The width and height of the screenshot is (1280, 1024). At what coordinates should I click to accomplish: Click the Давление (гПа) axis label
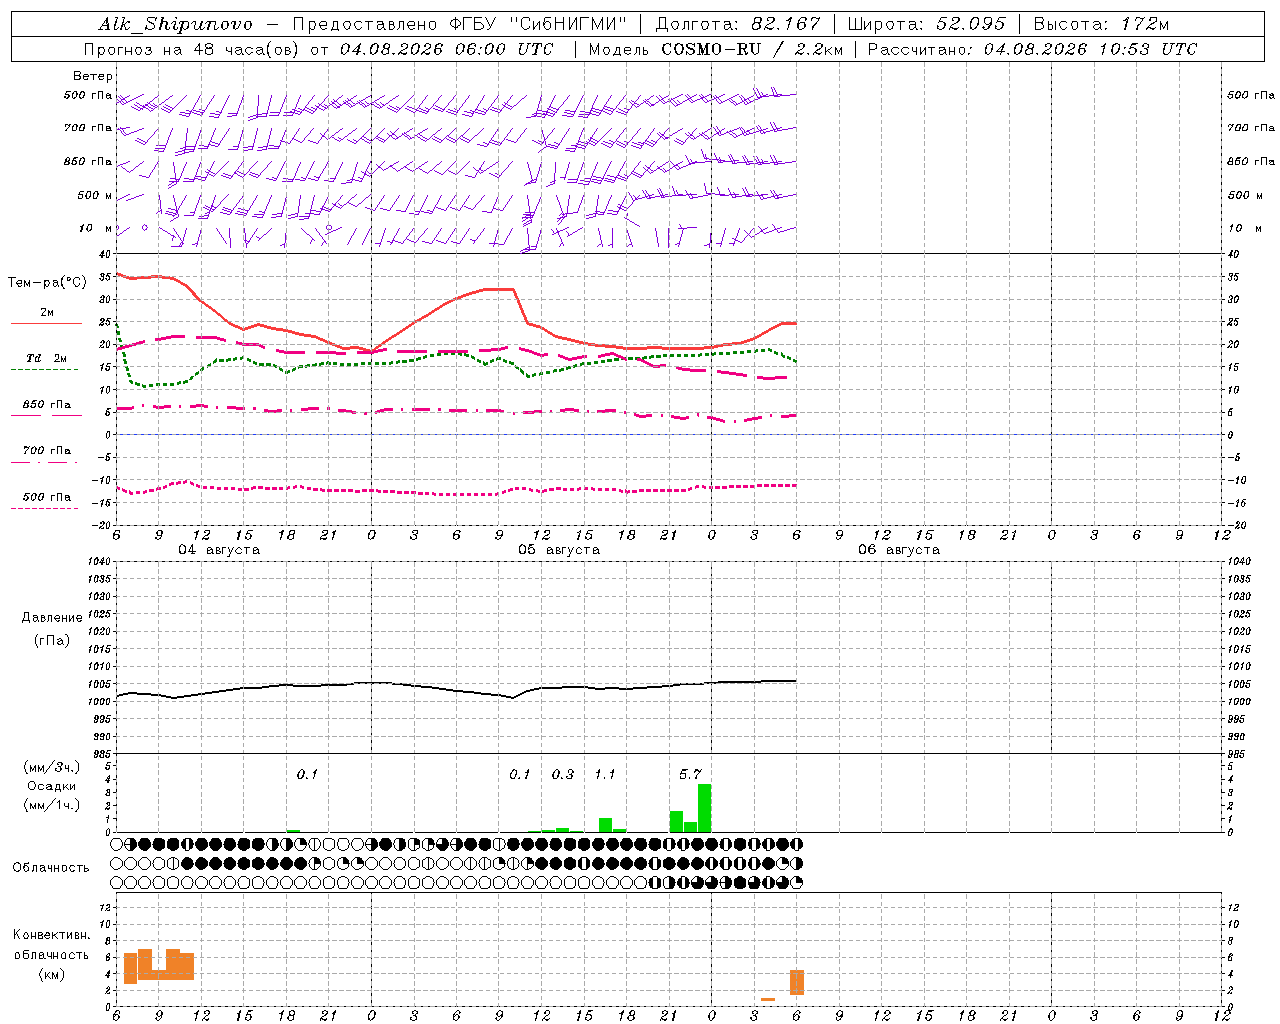click(52, 629)
